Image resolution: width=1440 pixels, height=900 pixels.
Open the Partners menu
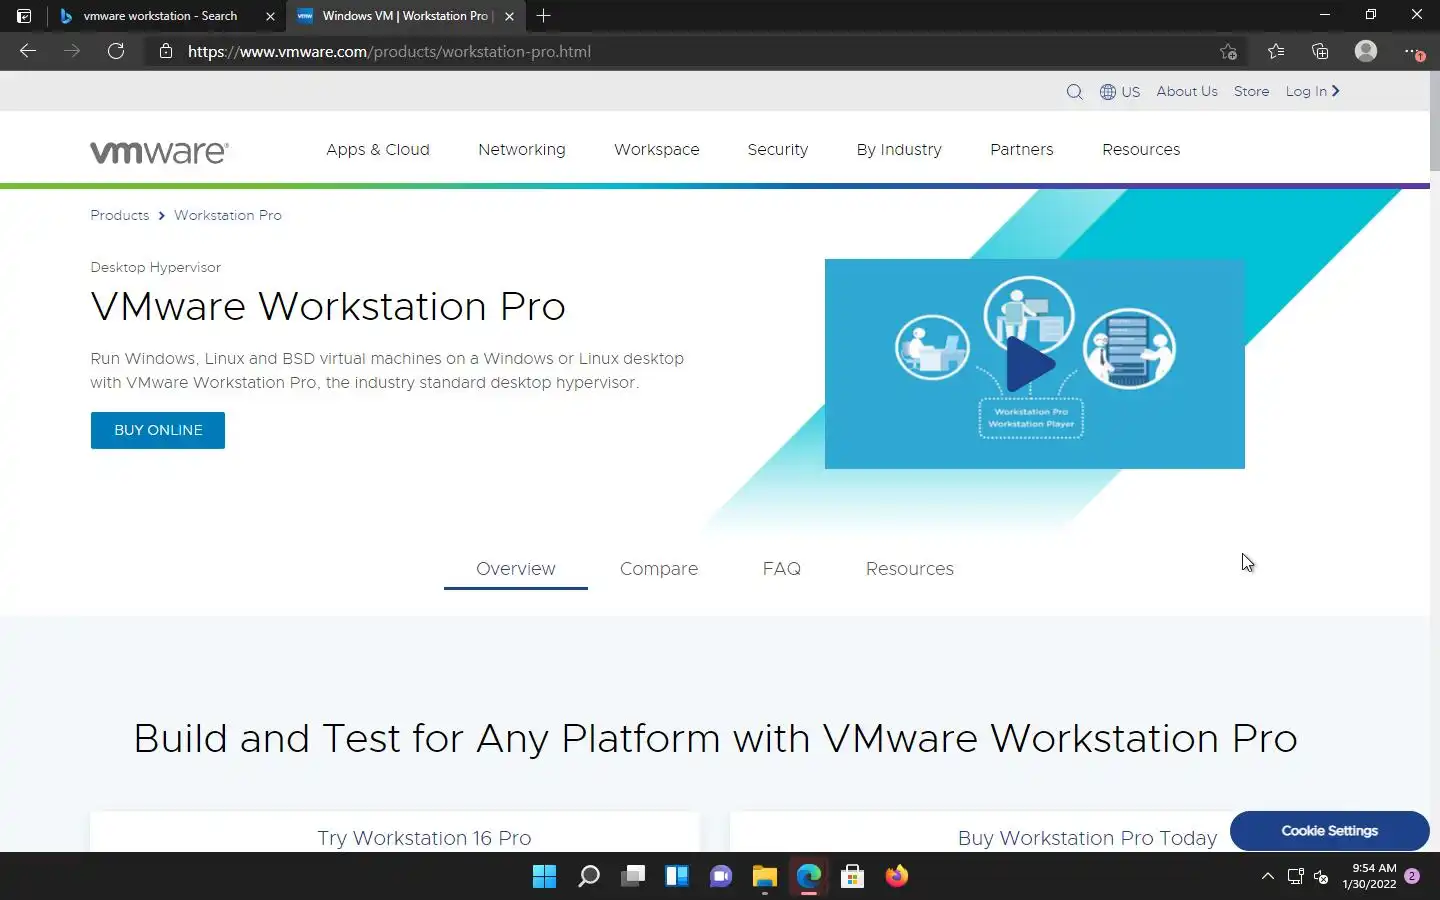(1022, 150)
